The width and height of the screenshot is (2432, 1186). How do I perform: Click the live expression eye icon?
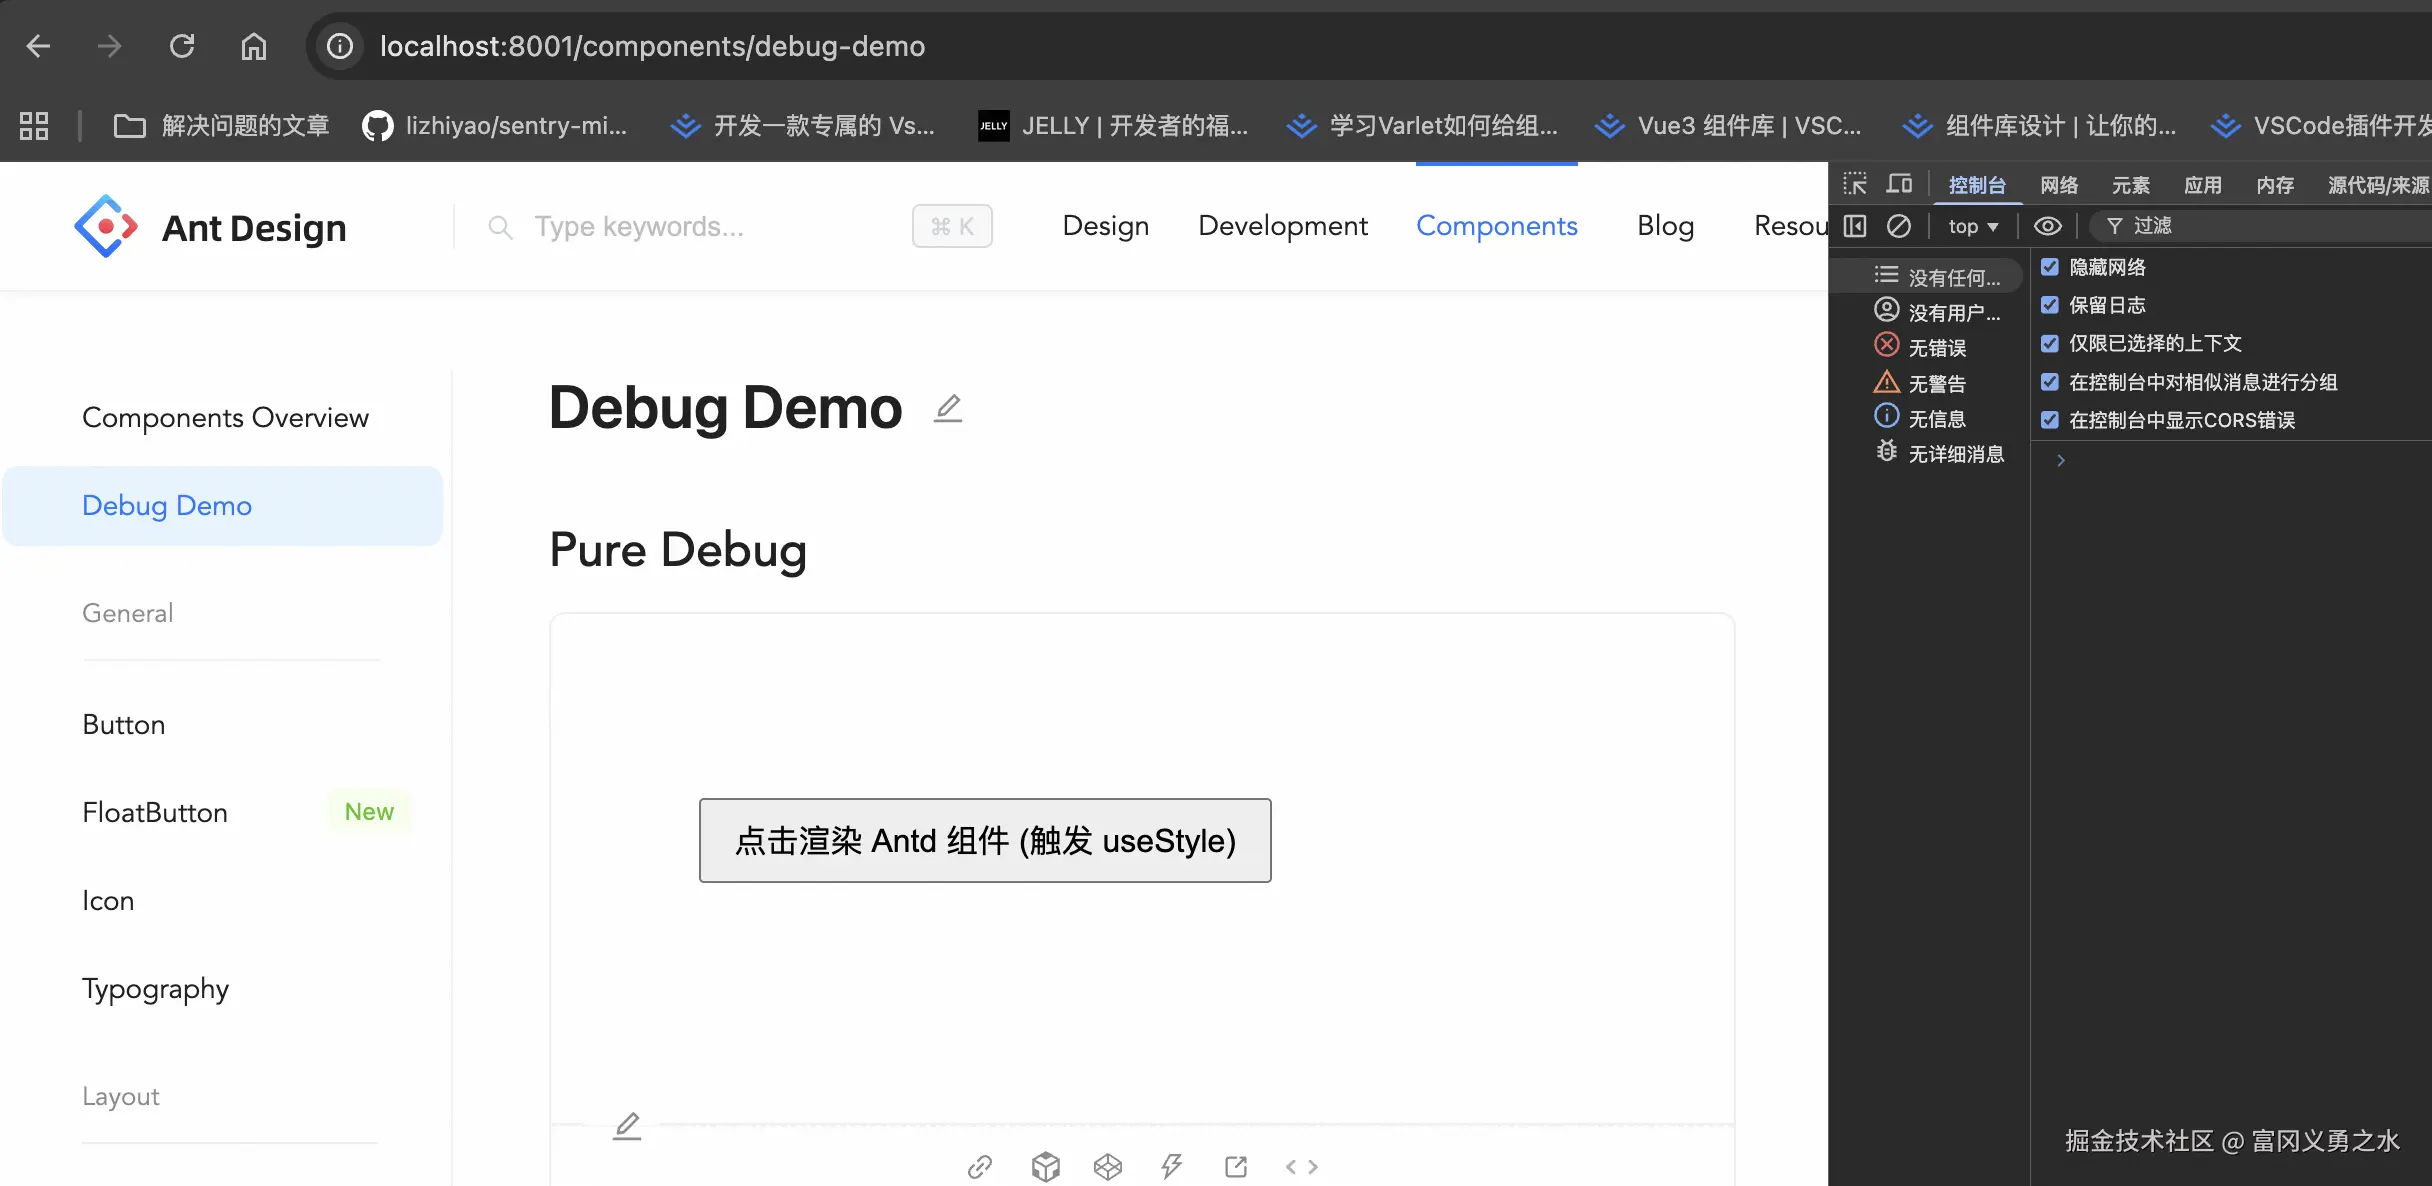coord(2048,226)
